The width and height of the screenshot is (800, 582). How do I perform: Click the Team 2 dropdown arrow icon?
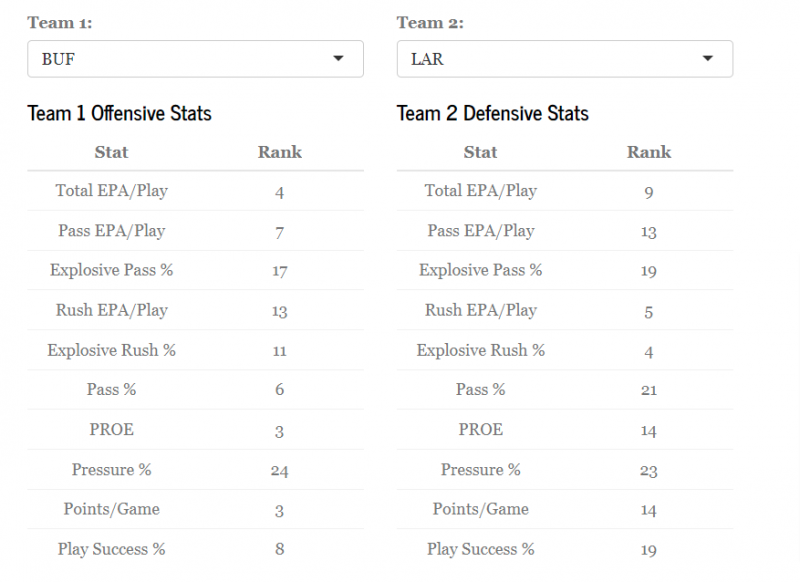[x=708, y=59]
